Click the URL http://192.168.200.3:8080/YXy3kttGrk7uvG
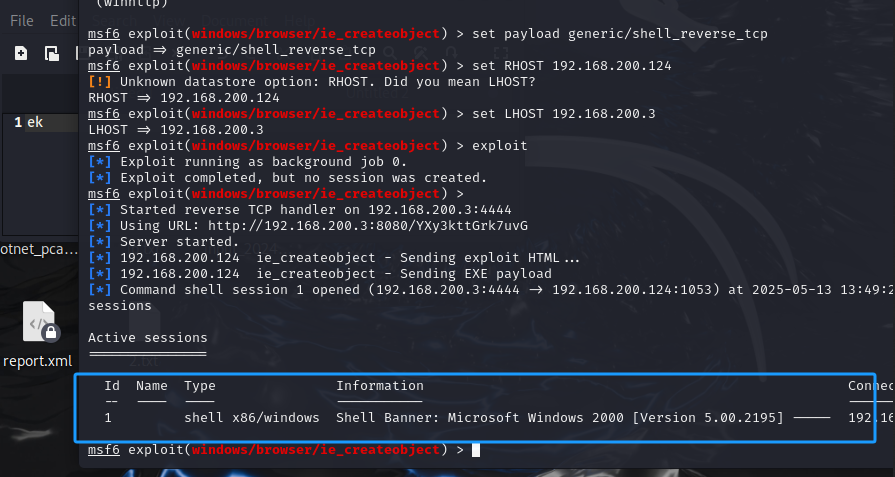 coord(368,225)
